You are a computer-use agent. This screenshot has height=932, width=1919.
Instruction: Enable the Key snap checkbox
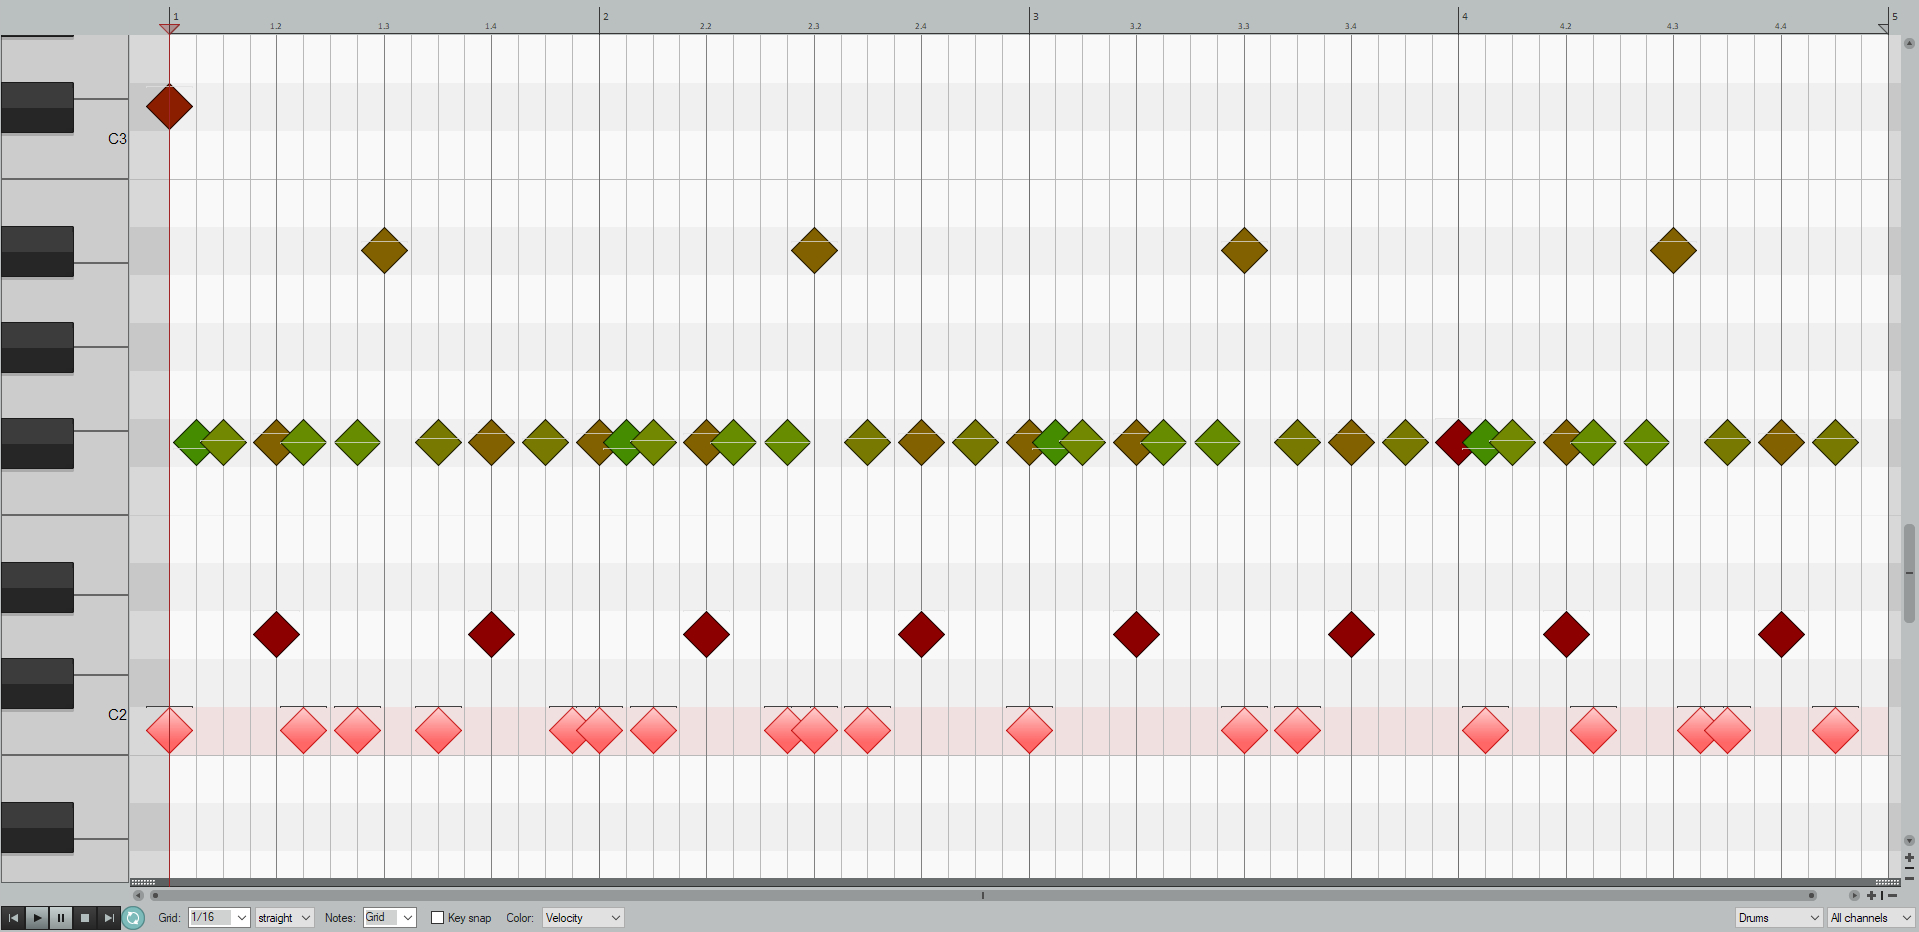click(438, 917)
